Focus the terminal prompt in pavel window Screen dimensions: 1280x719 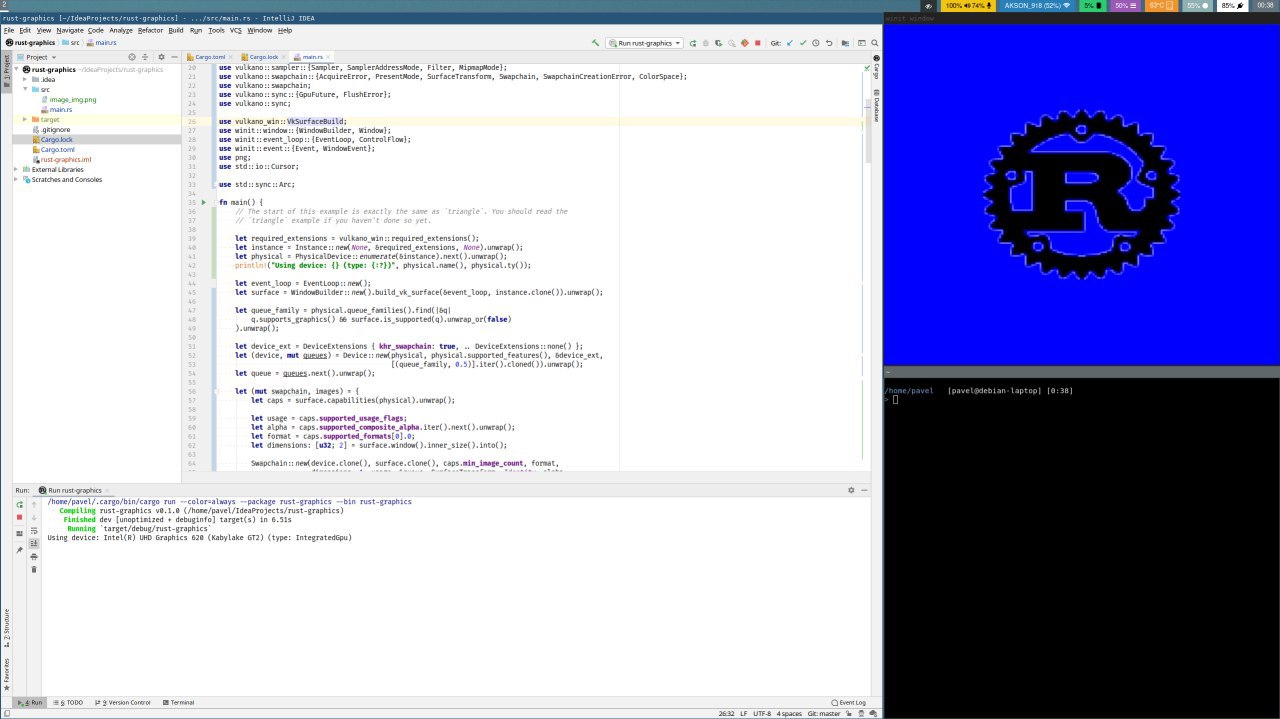coord(896,399)
